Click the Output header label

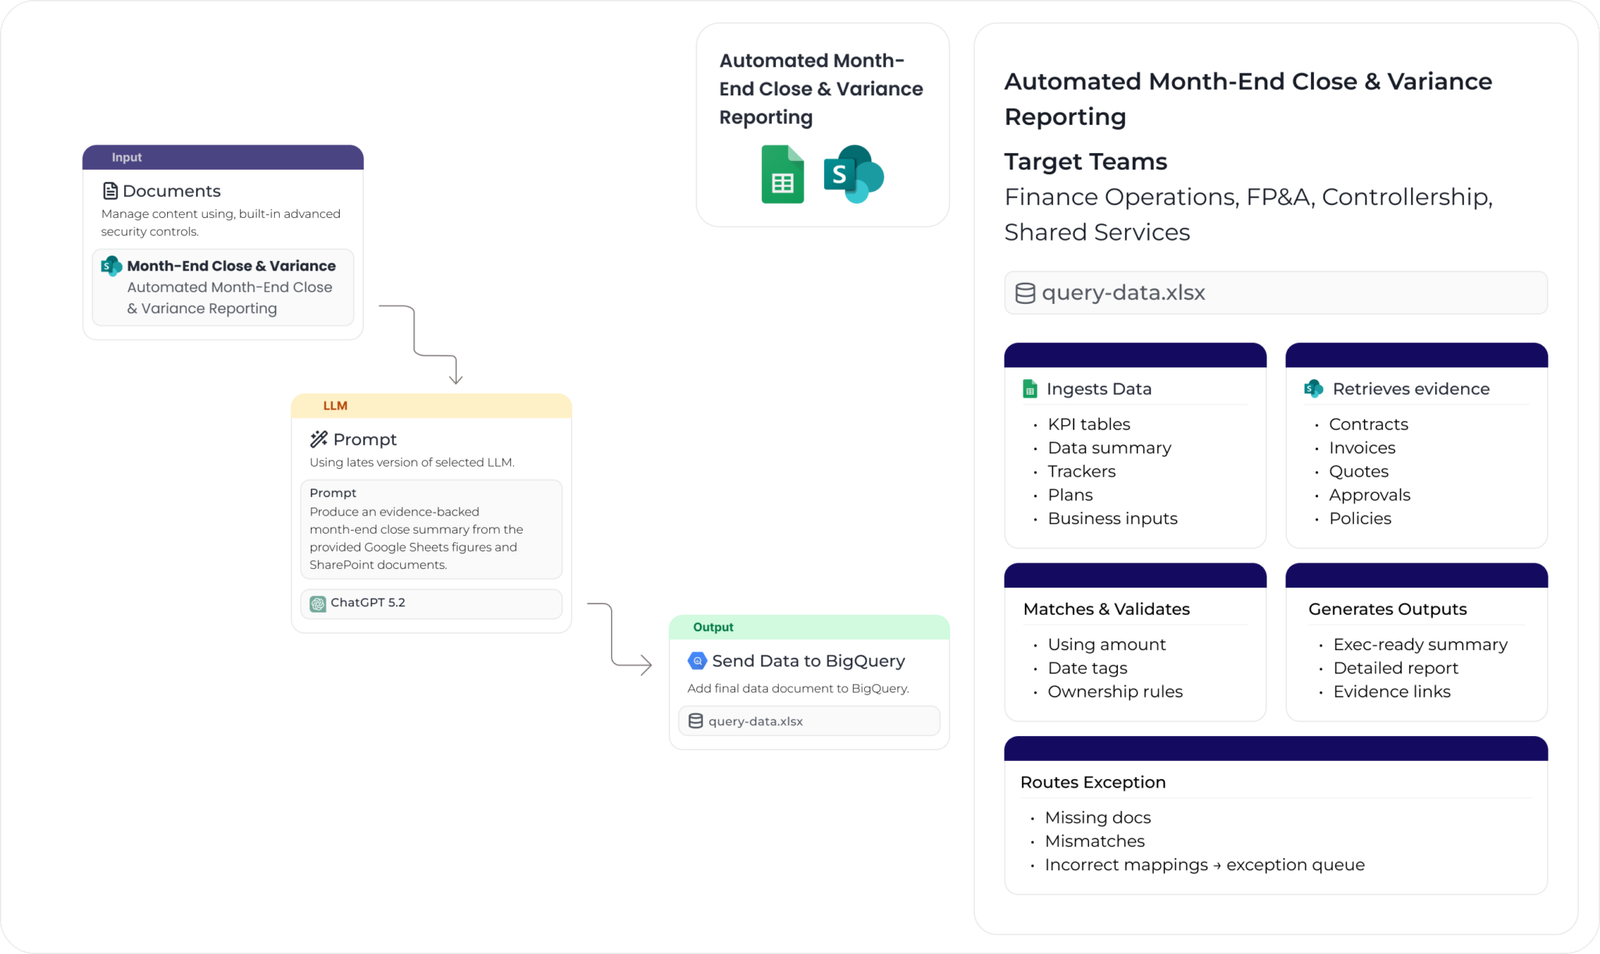(713, 627)
